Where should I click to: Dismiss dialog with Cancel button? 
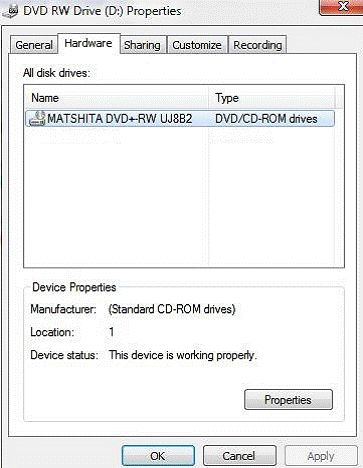[239, 456]
